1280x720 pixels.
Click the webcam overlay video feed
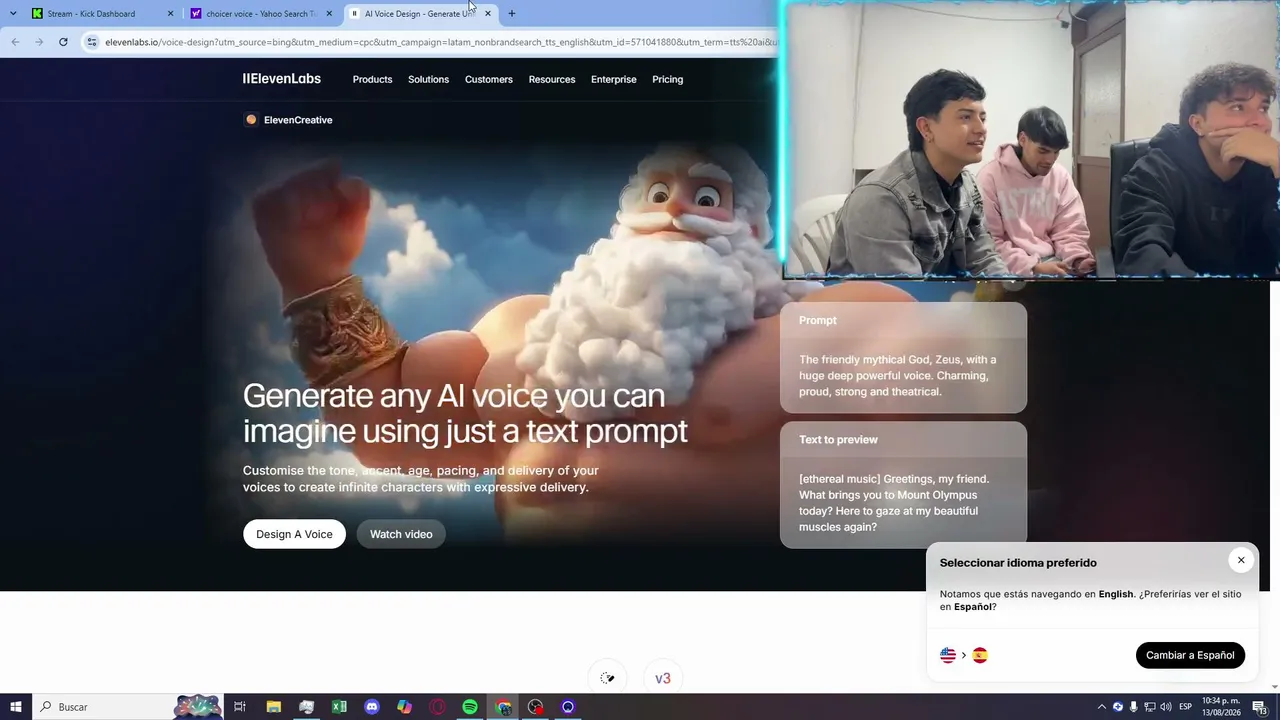(1031, 139)
